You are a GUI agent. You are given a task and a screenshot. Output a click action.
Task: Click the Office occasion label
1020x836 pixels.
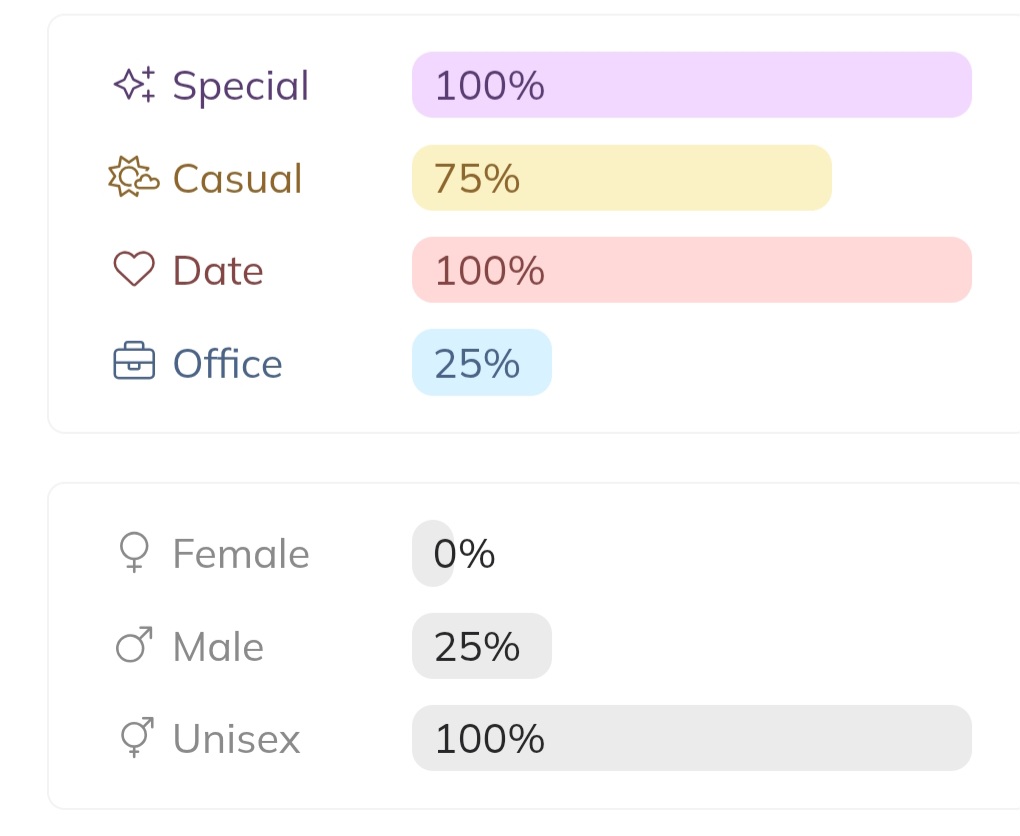[228, 363]
